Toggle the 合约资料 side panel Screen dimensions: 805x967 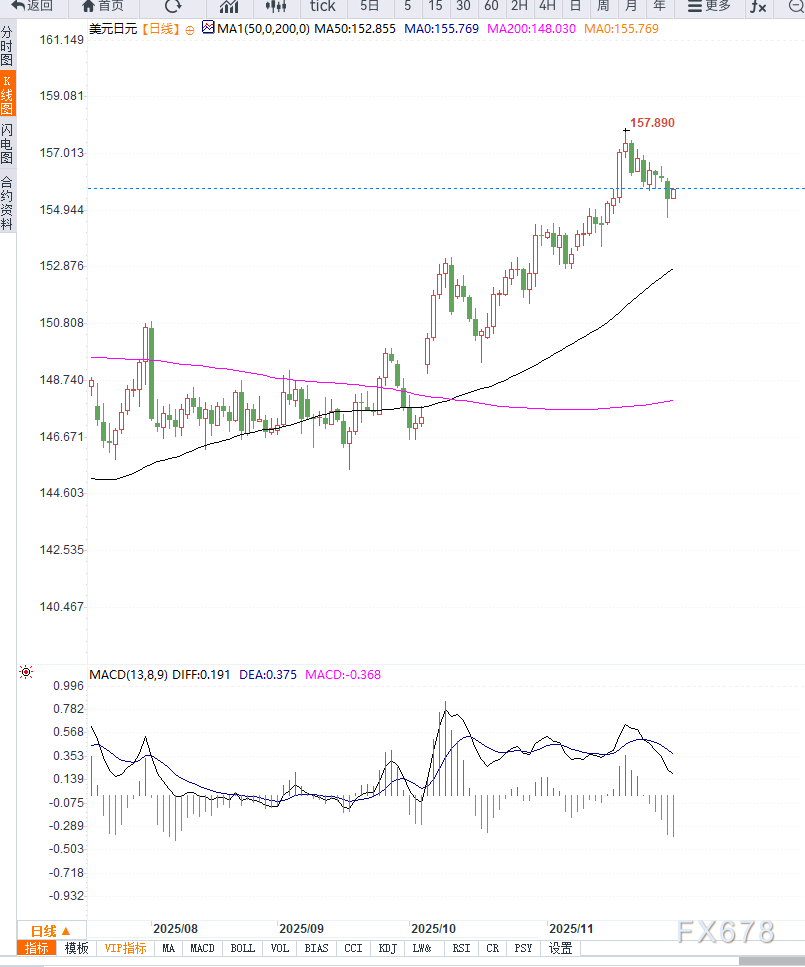pos(7,204)
